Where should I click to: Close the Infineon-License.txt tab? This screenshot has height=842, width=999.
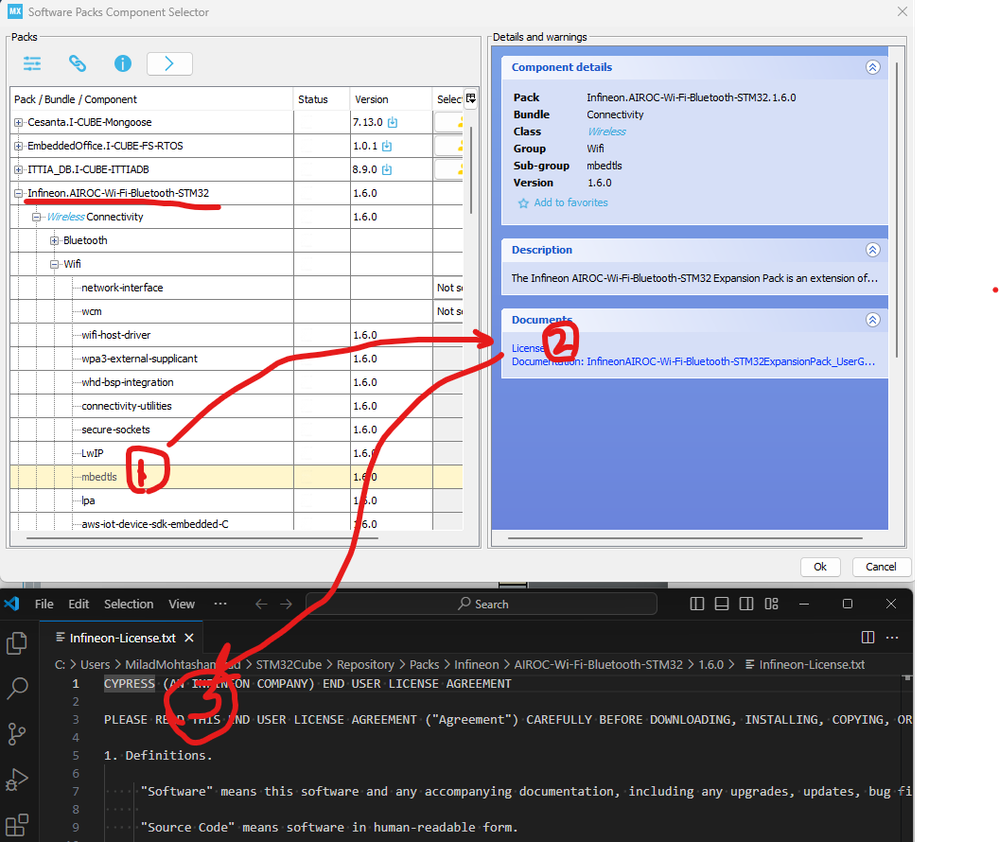[189, 638]
